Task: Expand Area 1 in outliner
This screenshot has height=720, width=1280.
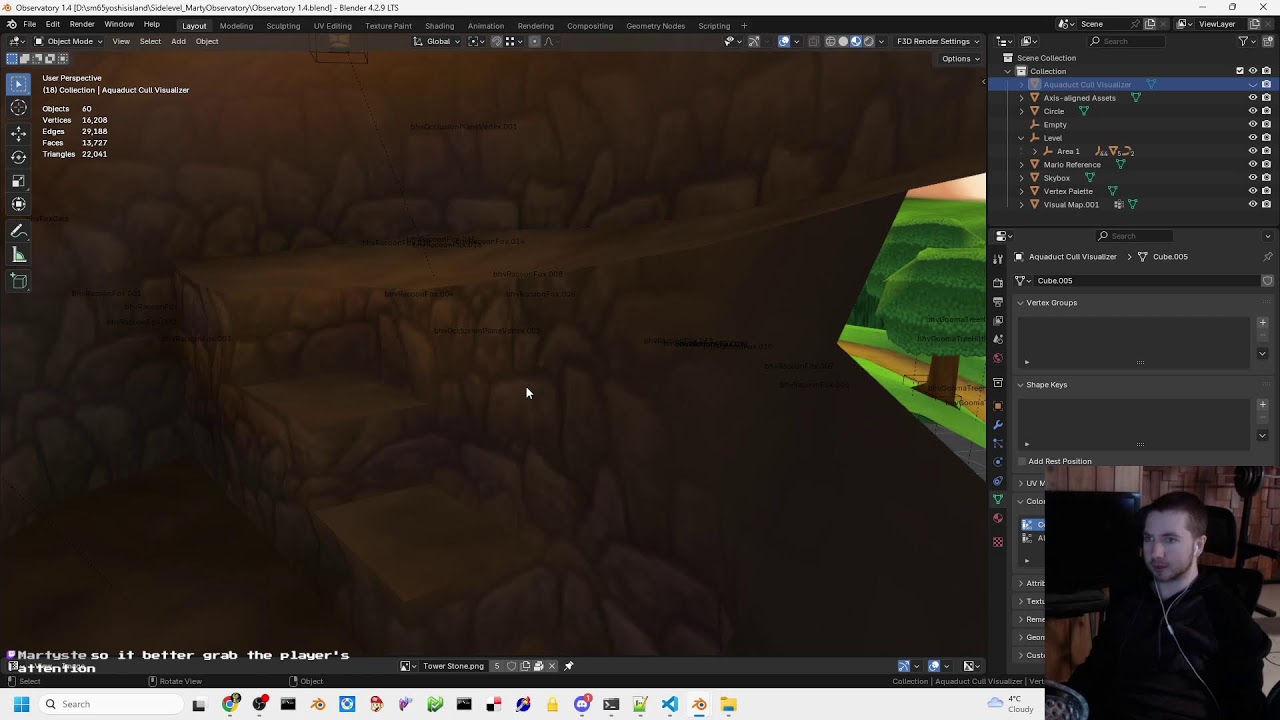Action: tap(1034, 151)
